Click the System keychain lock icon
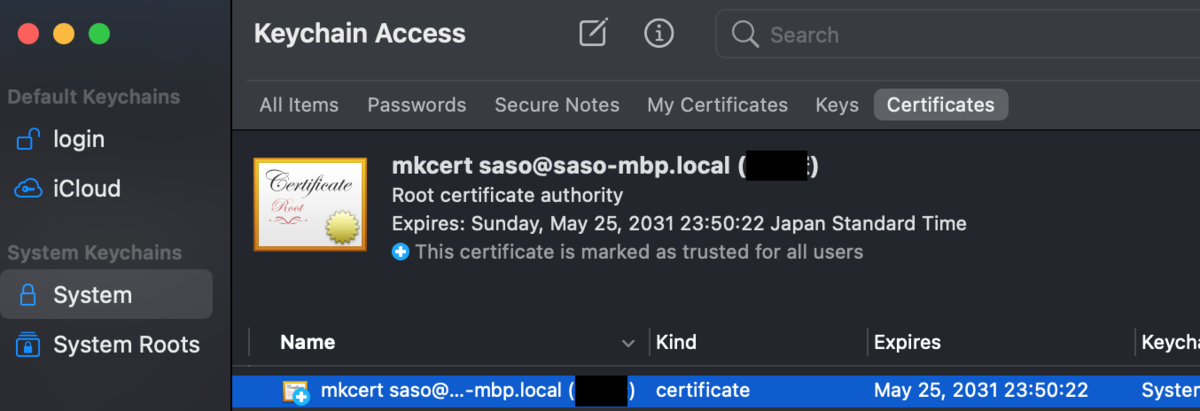Screen dimensions: 1200x411 pos(28,295)
